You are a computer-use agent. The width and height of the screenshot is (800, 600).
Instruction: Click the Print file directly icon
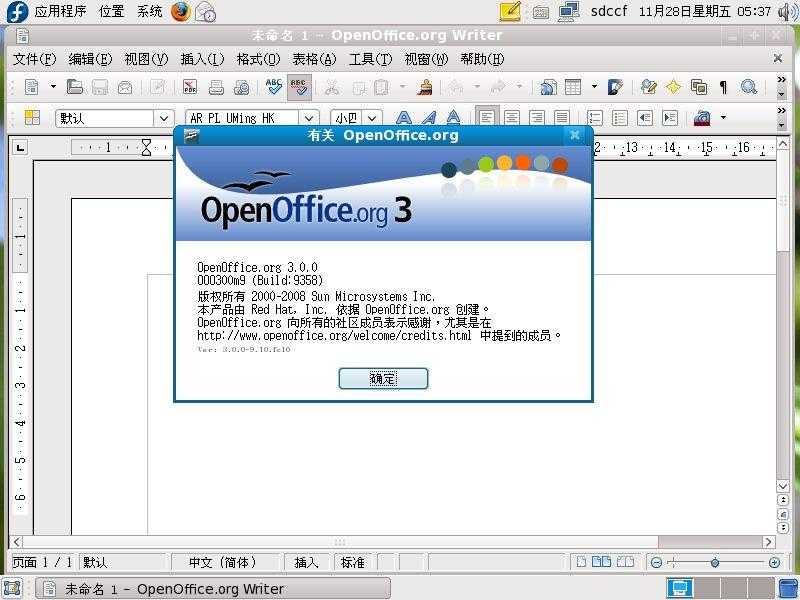tap(216, 87)
